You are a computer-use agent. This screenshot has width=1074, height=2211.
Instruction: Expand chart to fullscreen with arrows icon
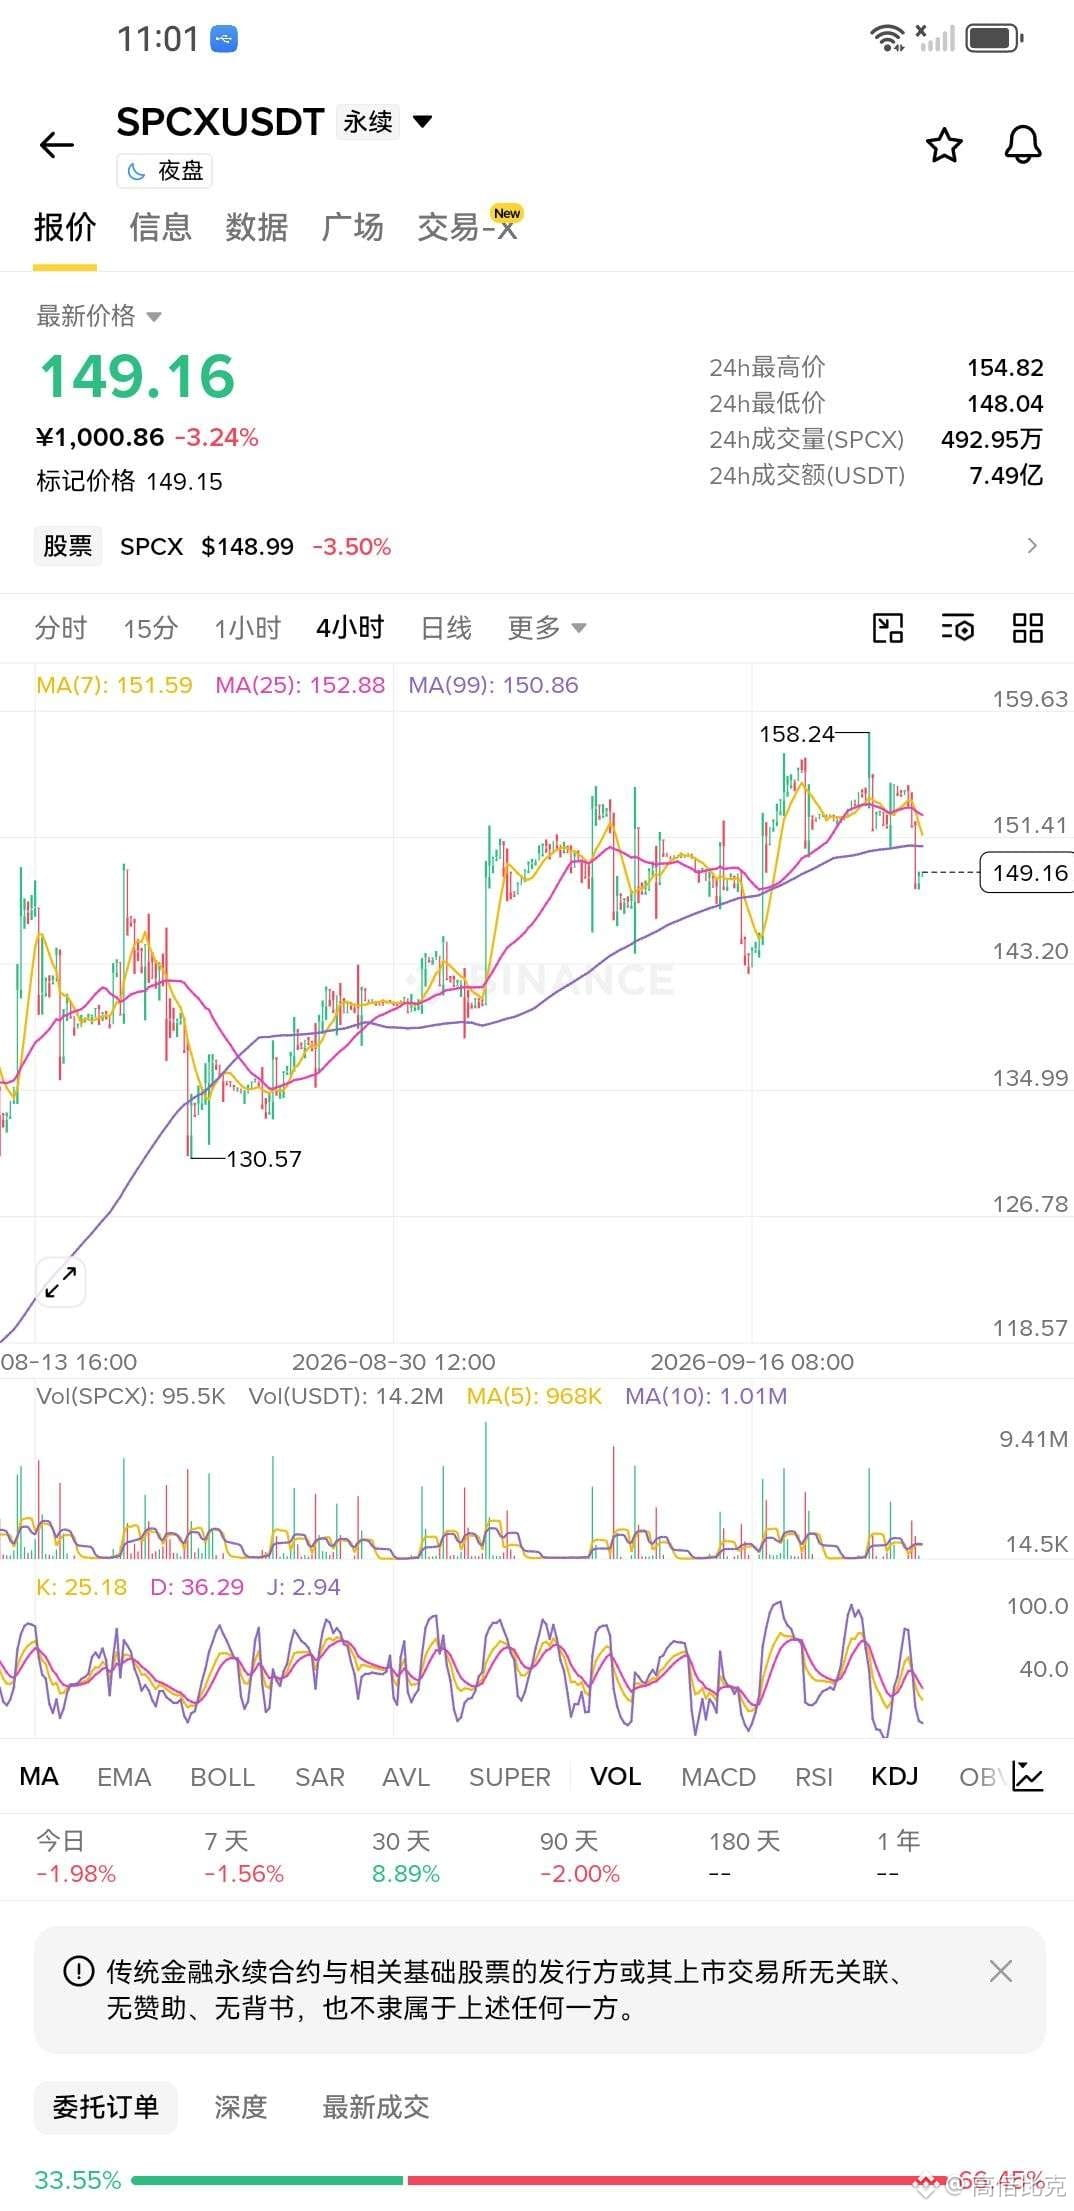point(61,1282)
